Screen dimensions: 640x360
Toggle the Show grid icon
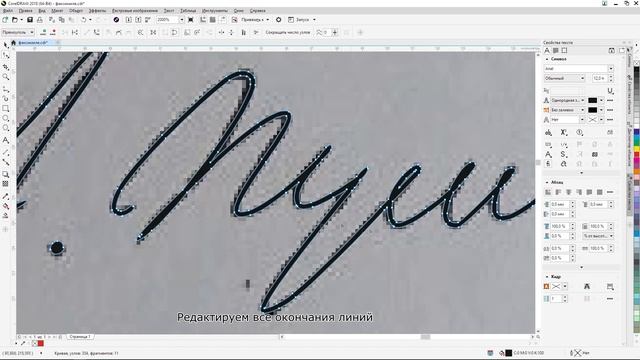tap(213, 20)
